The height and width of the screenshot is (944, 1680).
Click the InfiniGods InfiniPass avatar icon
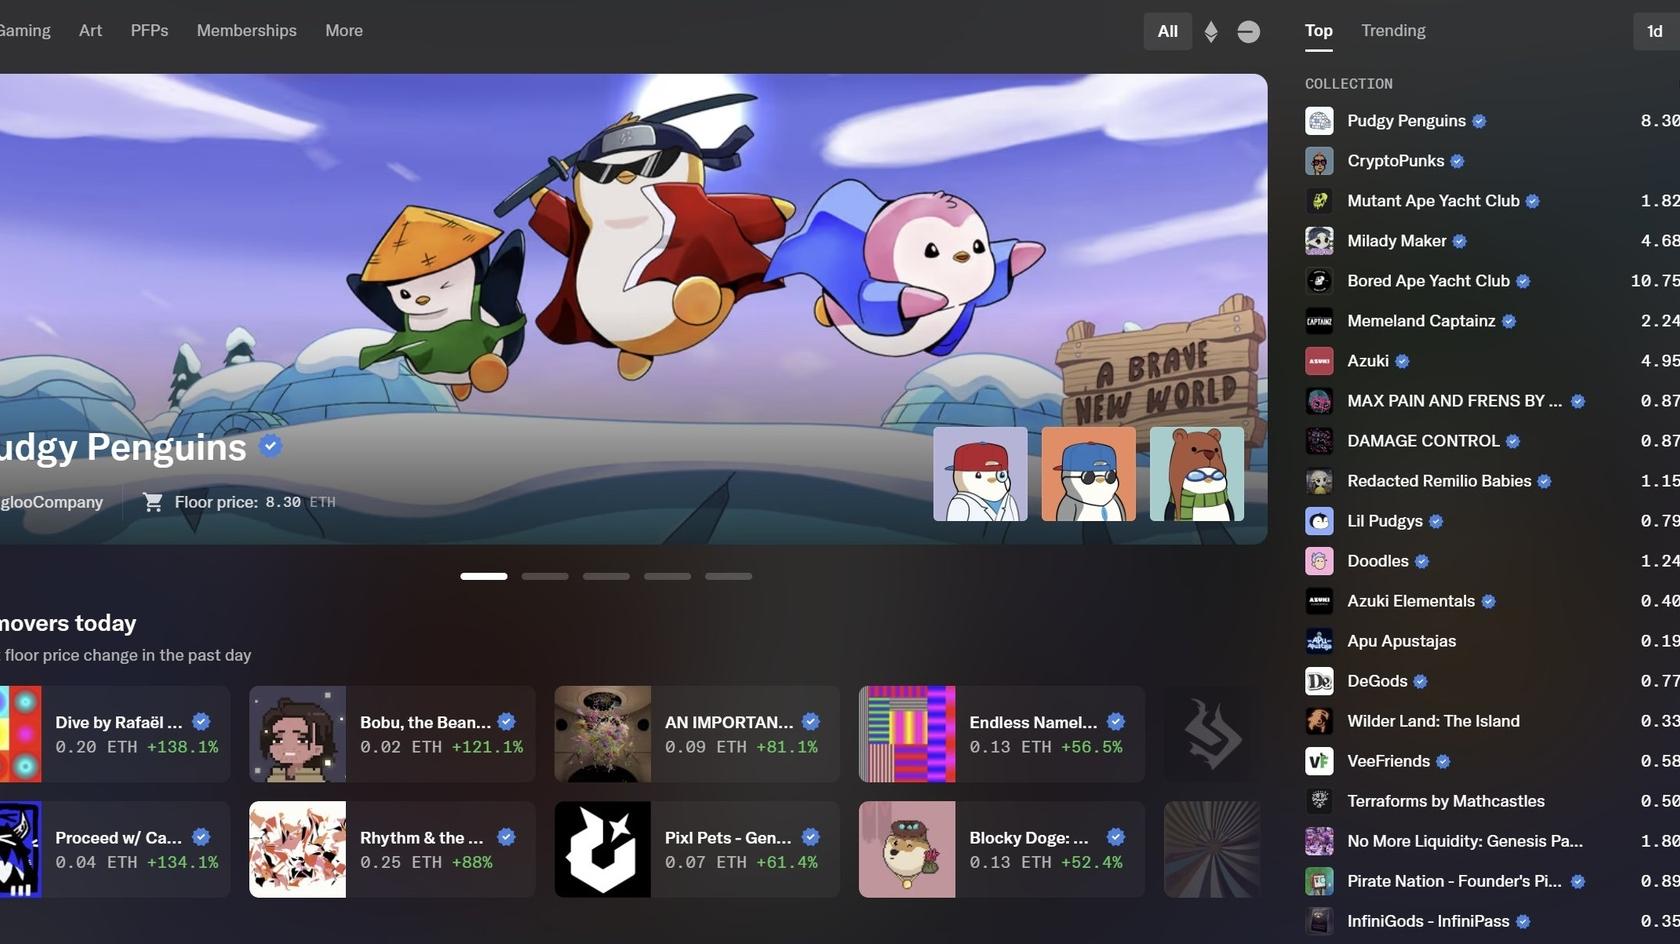point(1319,921)
